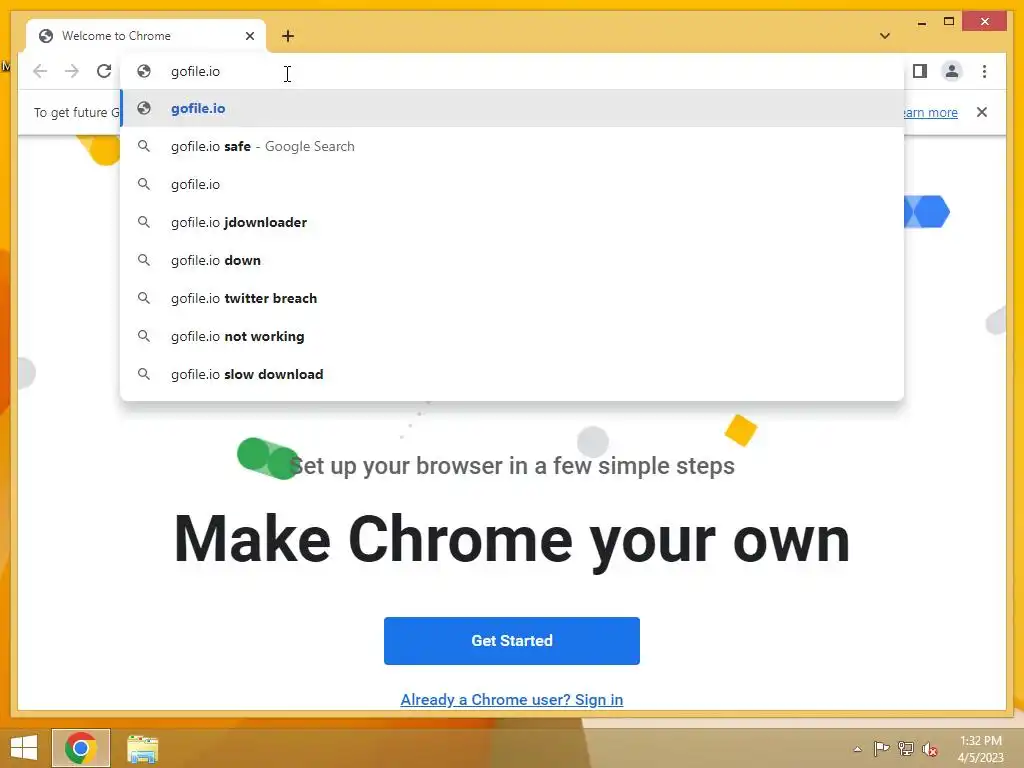The width and height of the screenshot is (1024, 768).
Task: Open a new tab with the plus icon
Action: [288, 36]
